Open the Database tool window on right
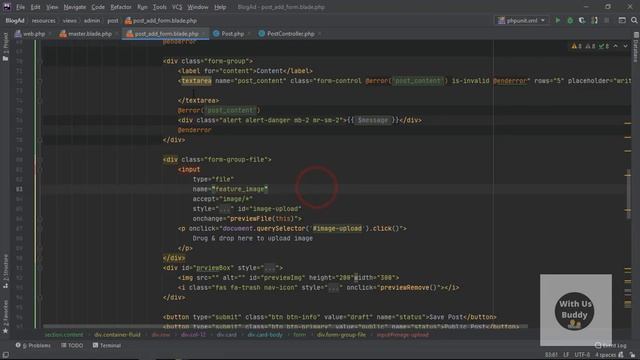640x360 pixels. (636, 47)
